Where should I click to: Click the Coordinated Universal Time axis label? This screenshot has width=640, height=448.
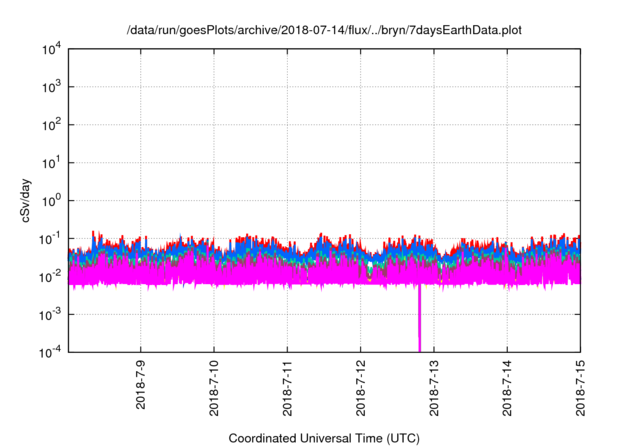click(x=324, y=438)
